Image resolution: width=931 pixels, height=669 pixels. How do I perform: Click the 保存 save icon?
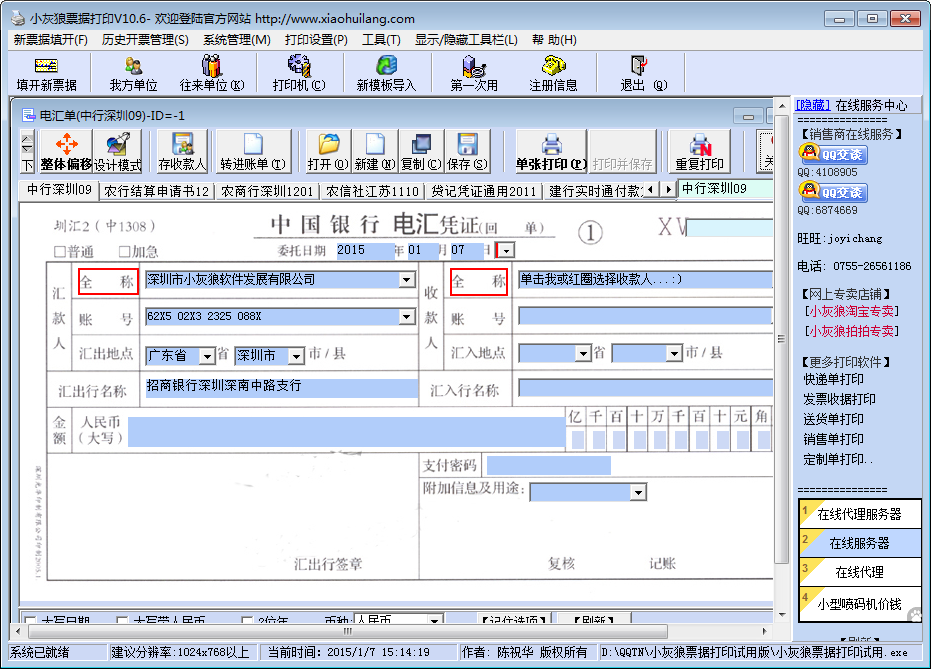pyautogui.click(x=467, y=152)
